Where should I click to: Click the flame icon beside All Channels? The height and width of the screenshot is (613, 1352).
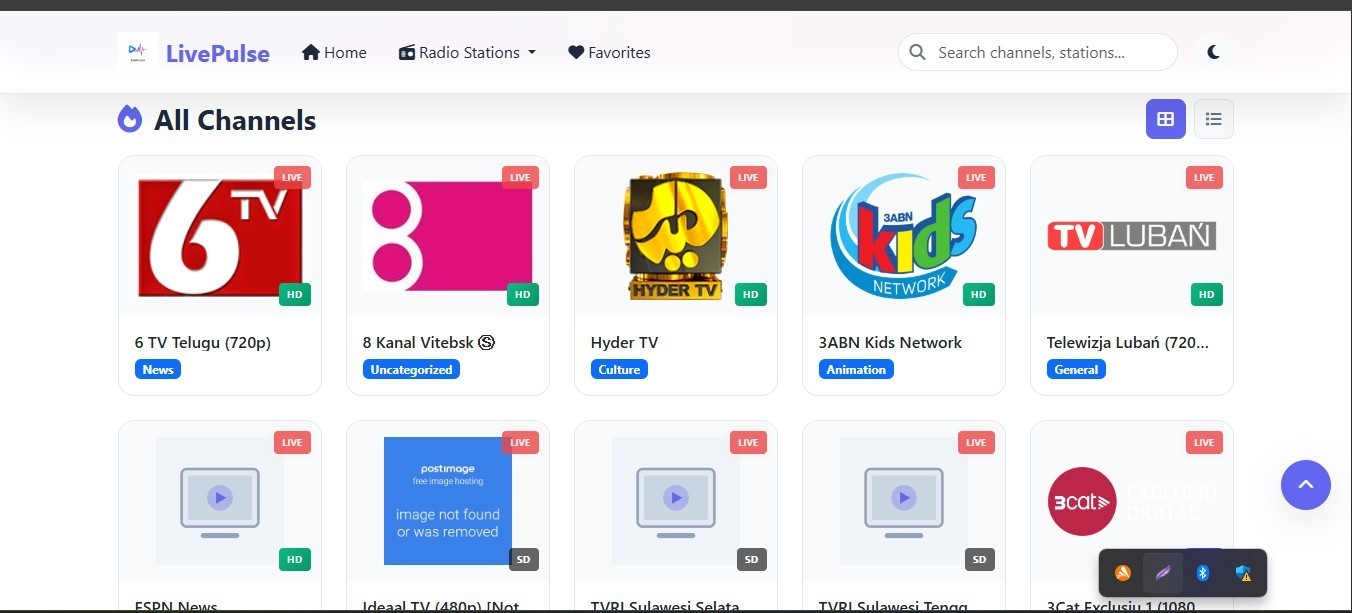(x=130, y=119)
